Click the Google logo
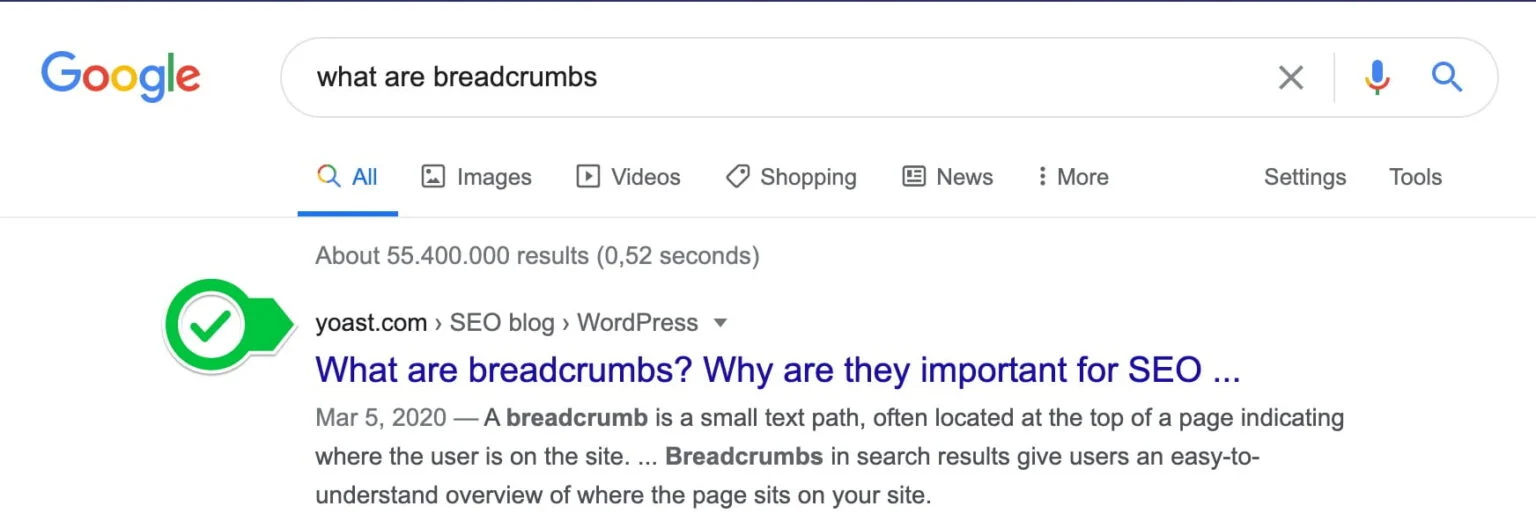This screenshot has width=1536, height=528. point(121,76)
